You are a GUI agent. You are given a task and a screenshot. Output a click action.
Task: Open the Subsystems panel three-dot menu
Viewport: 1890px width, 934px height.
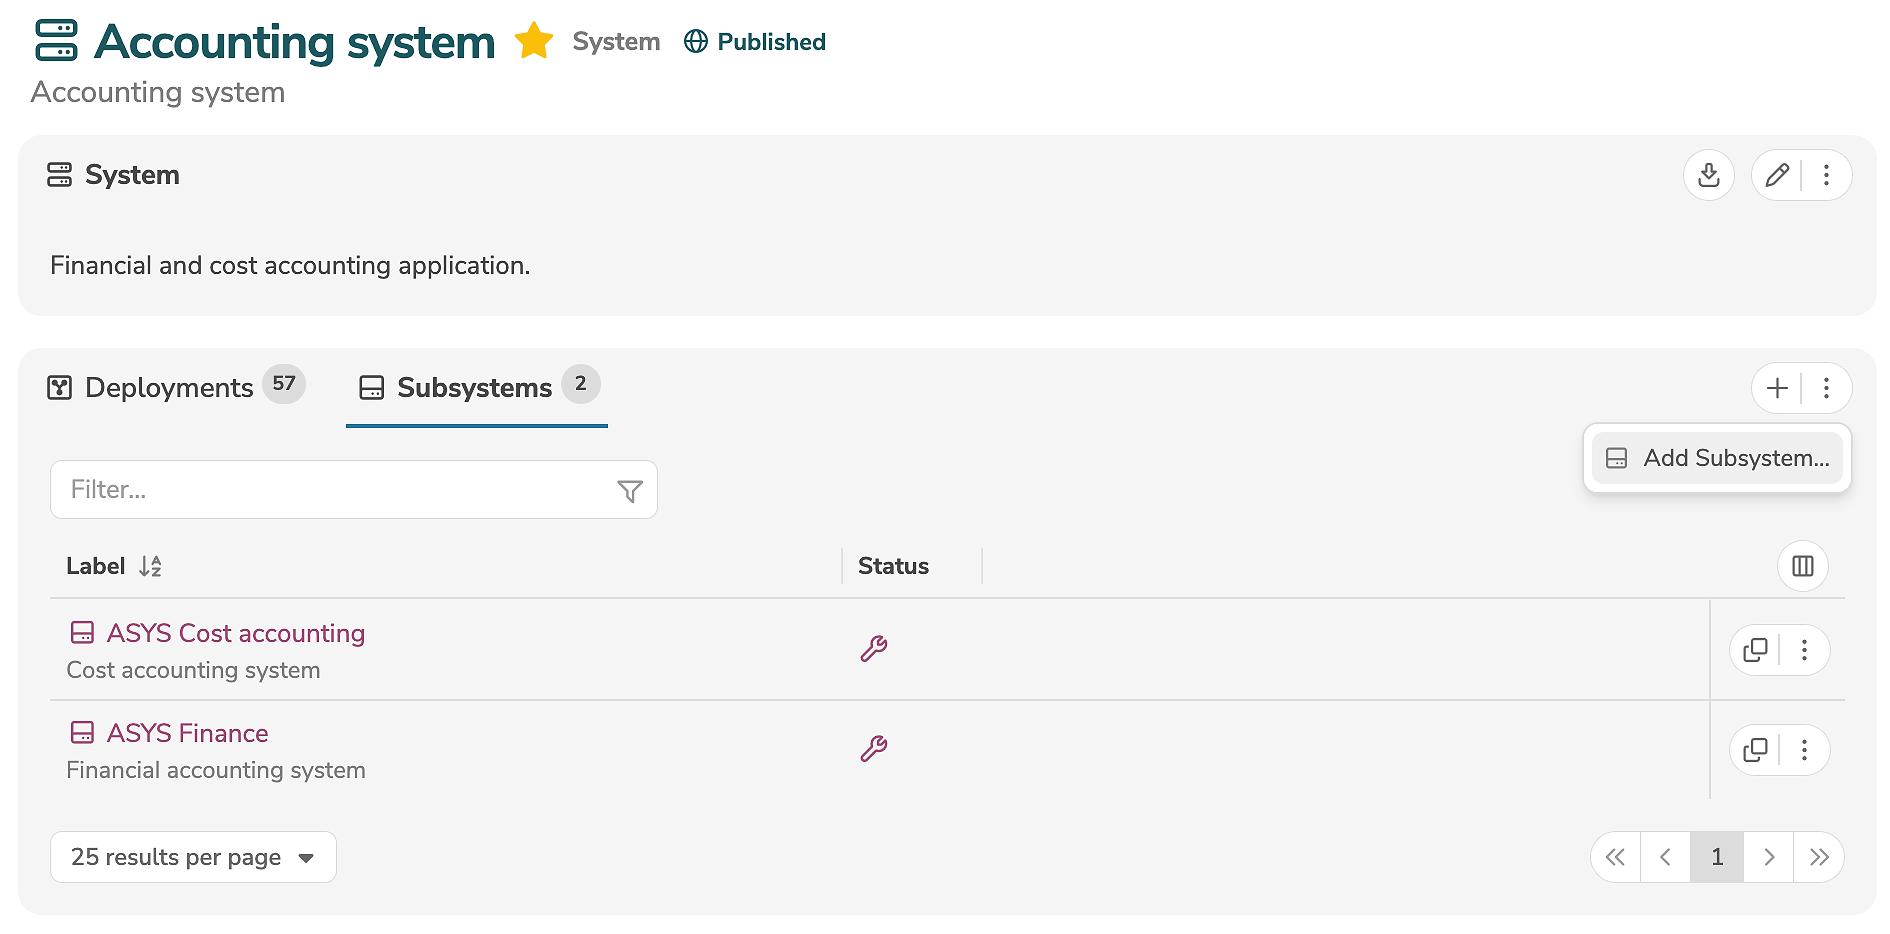point(1826,388)
